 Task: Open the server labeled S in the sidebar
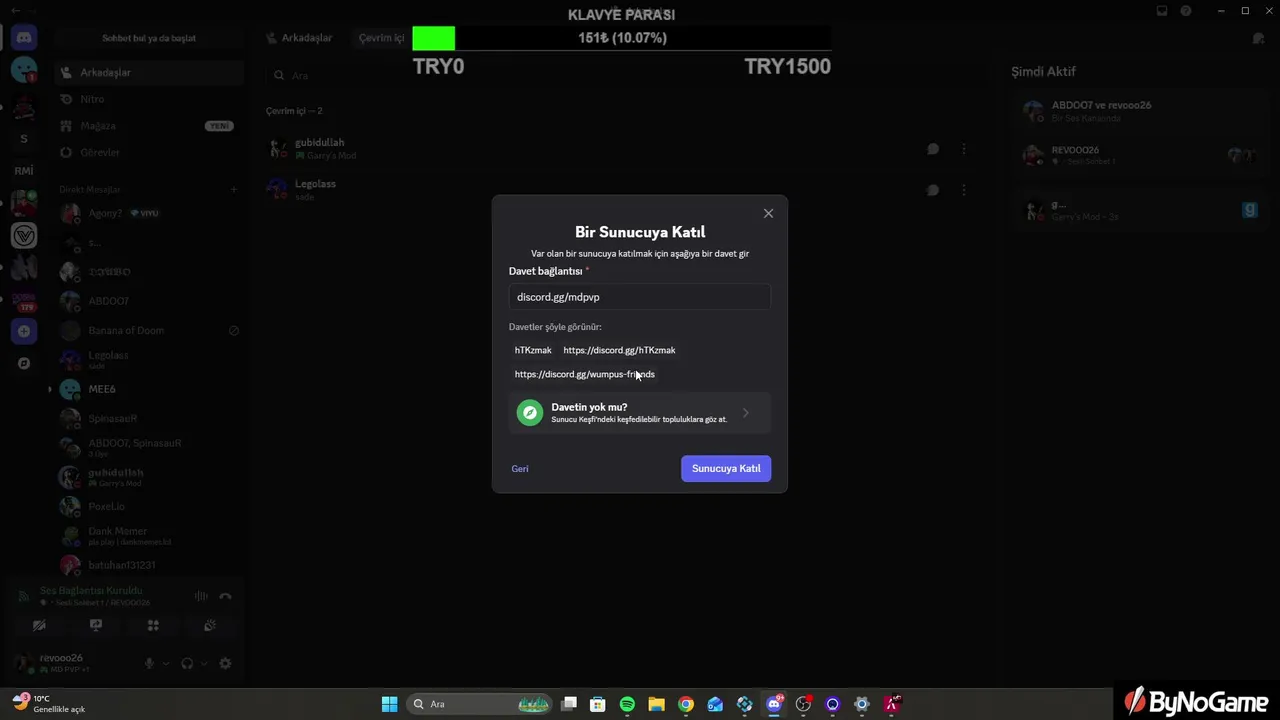(x=24, y=139)
